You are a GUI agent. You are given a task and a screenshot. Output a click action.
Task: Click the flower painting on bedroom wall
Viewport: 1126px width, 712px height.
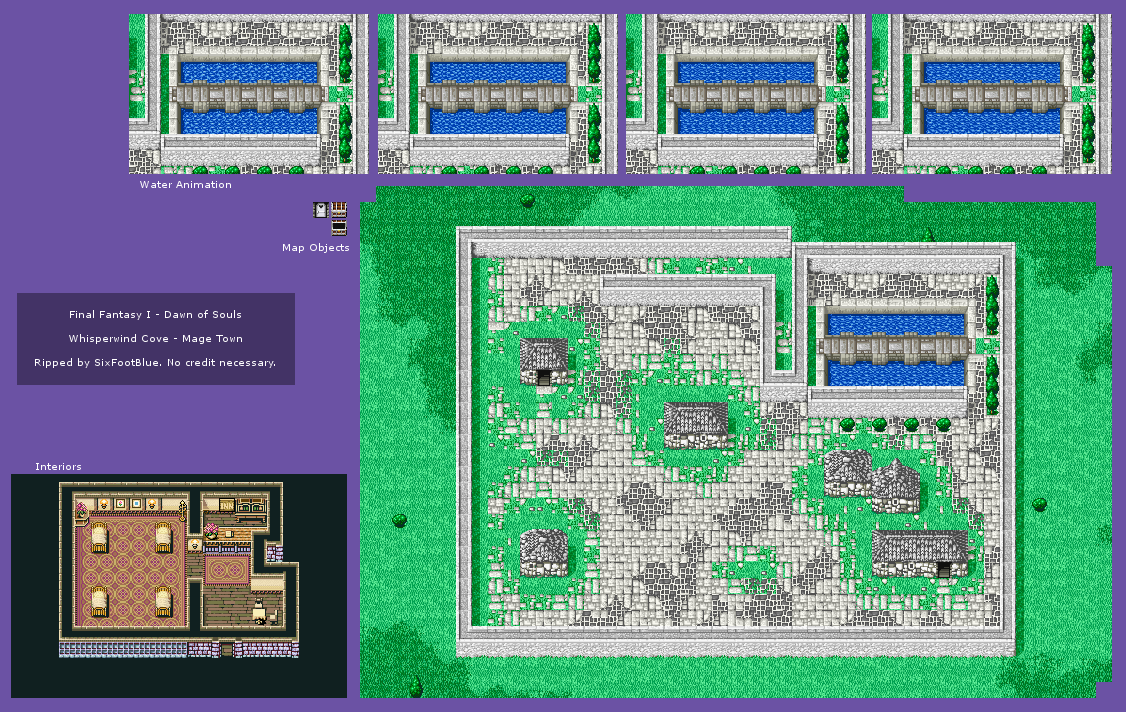pyautogui.click(x=120, y=503)
